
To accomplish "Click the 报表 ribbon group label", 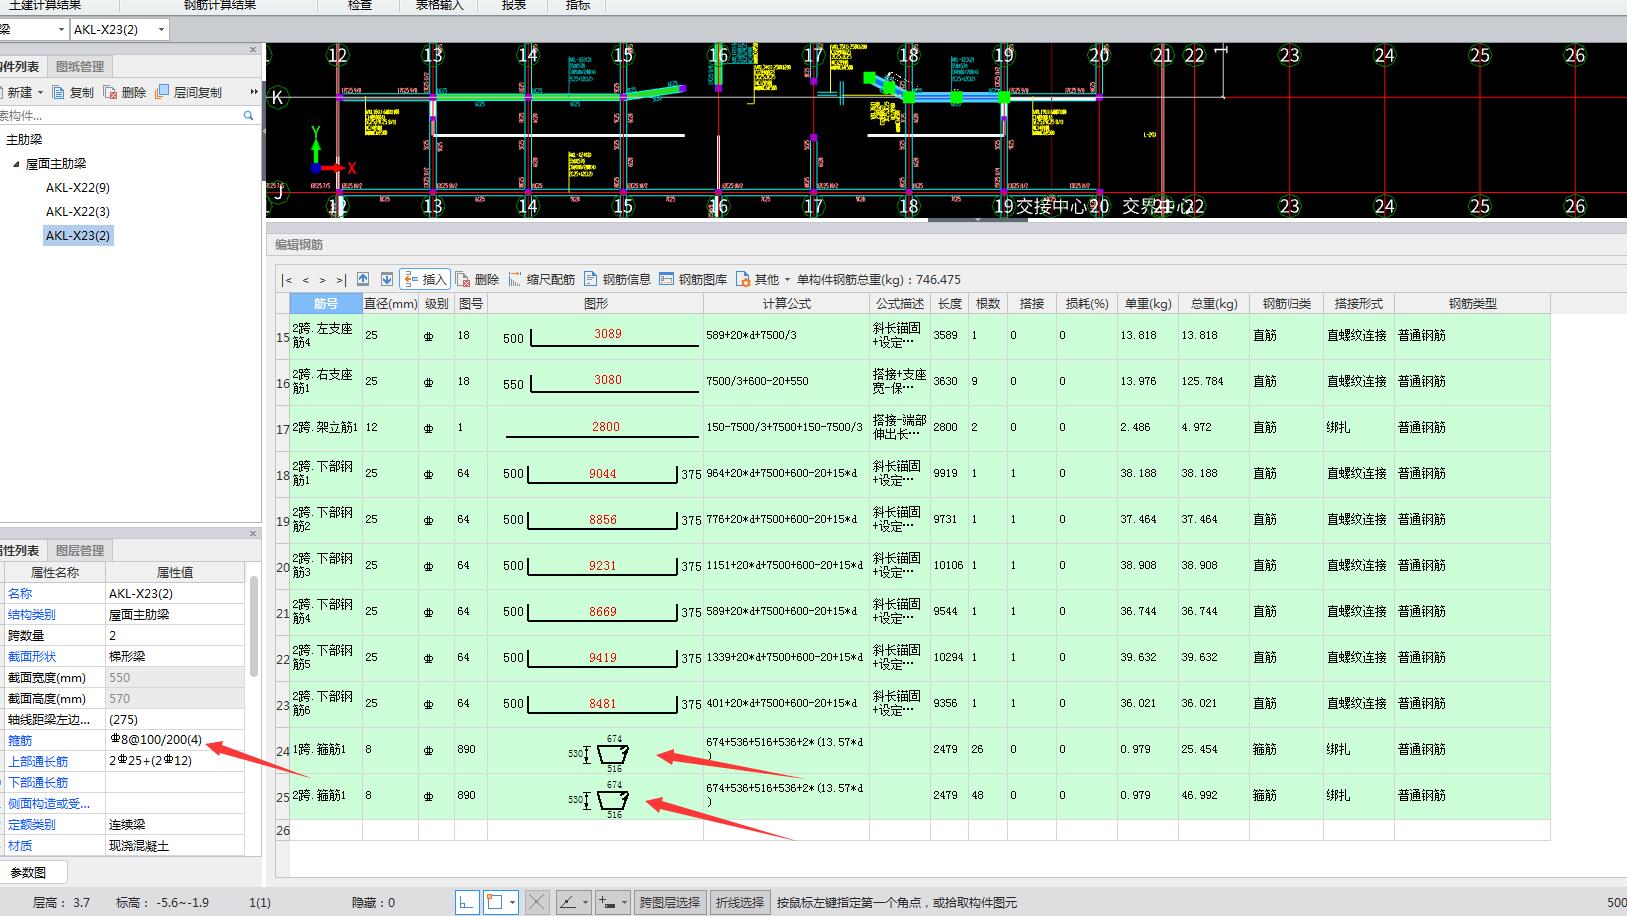I will click(514, 5).
